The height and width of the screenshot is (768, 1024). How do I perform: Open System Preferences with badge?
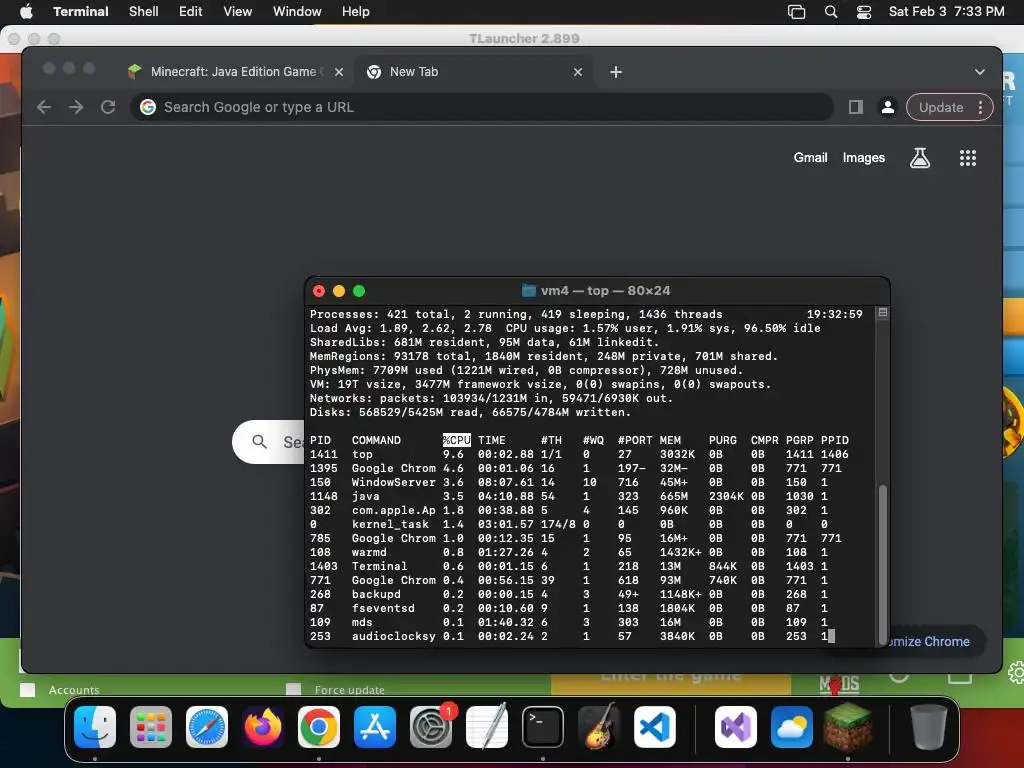point(431,727)
